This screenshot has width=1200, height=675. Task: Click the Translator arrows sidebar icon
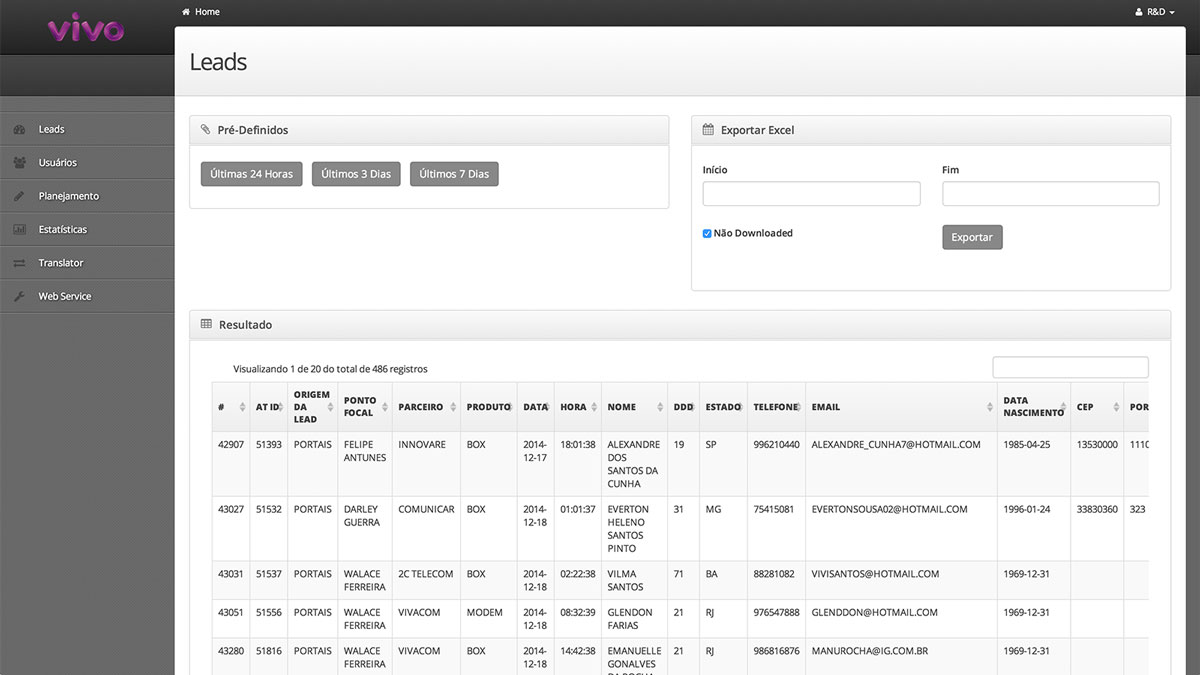(x=19, y=263)
